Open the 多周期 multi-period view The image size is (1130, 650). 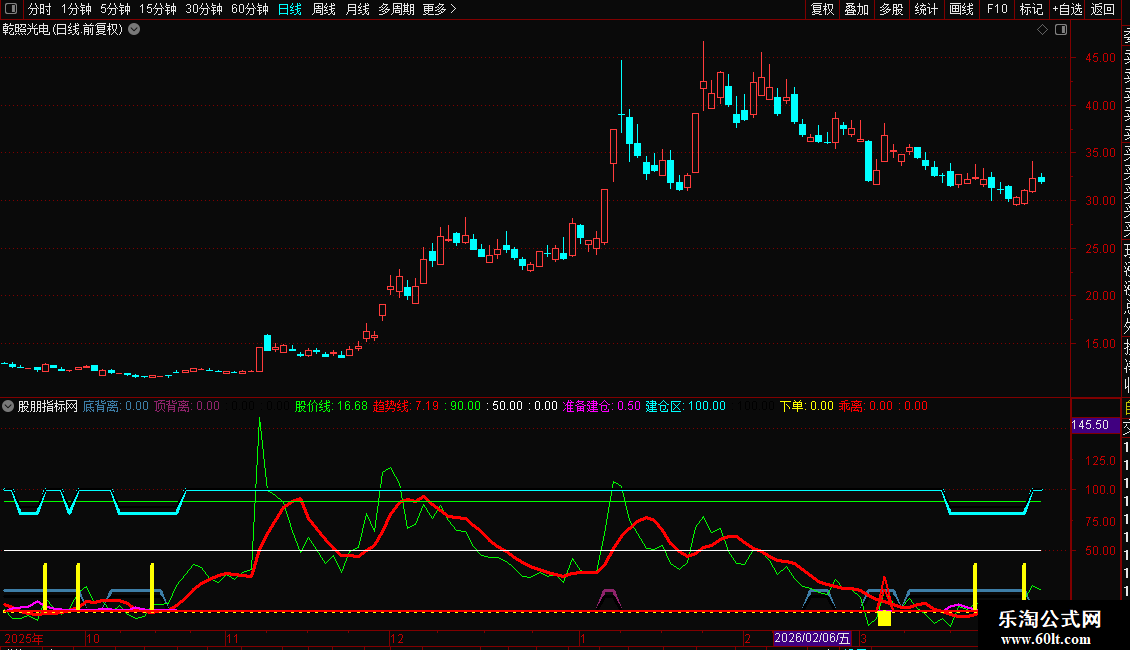pos(396,9)
